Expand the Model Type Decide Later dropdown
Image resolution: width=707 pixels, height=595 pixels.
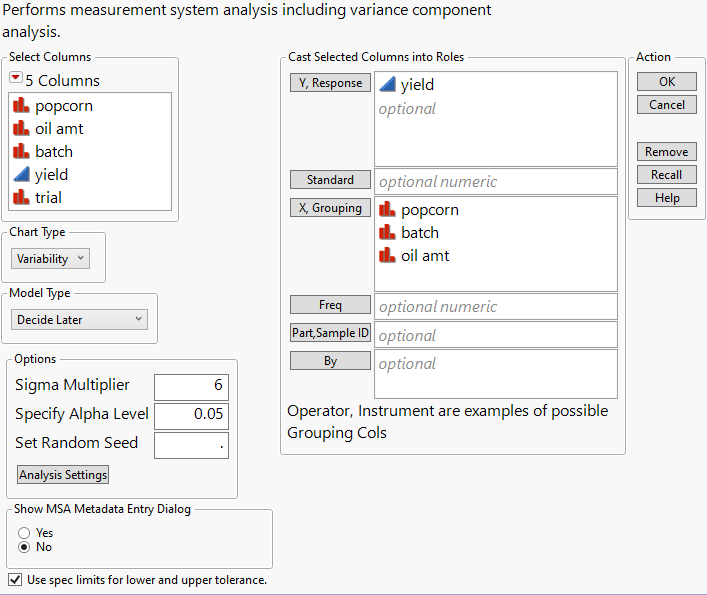click(80, 320)
